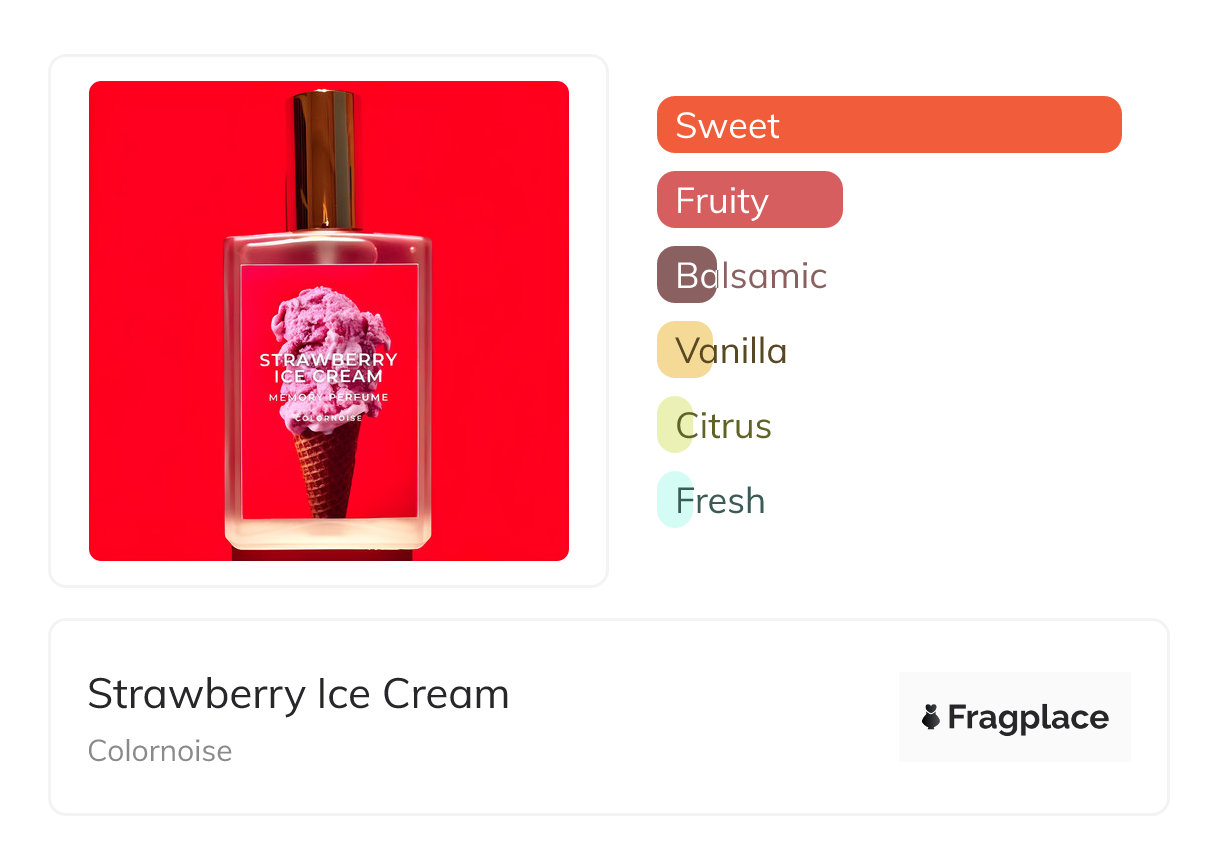Viewport: 1218px width, 864px height.
Task: Click the bottle's gold spray cap
Action: [x=324, y=160]
